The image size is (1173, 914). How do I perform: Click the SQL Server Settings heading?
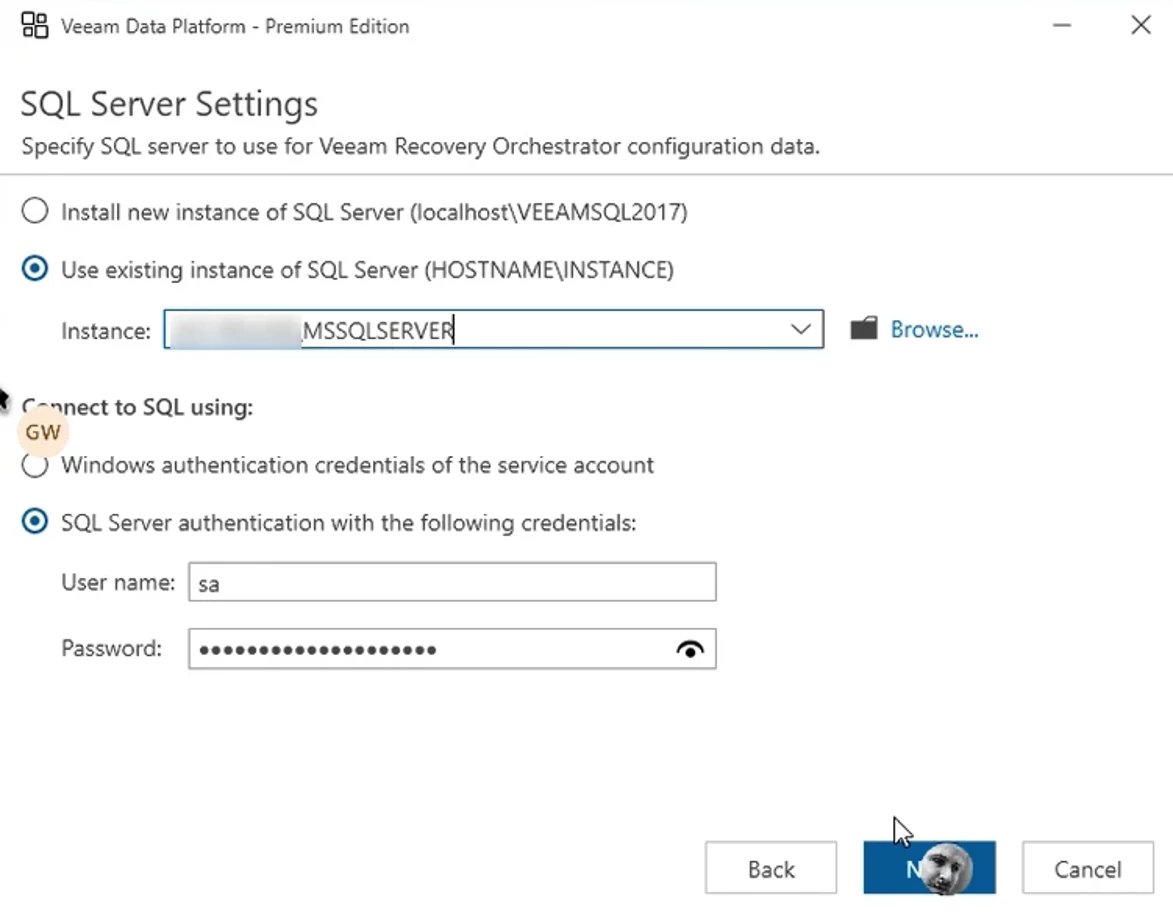pos(169,103)
